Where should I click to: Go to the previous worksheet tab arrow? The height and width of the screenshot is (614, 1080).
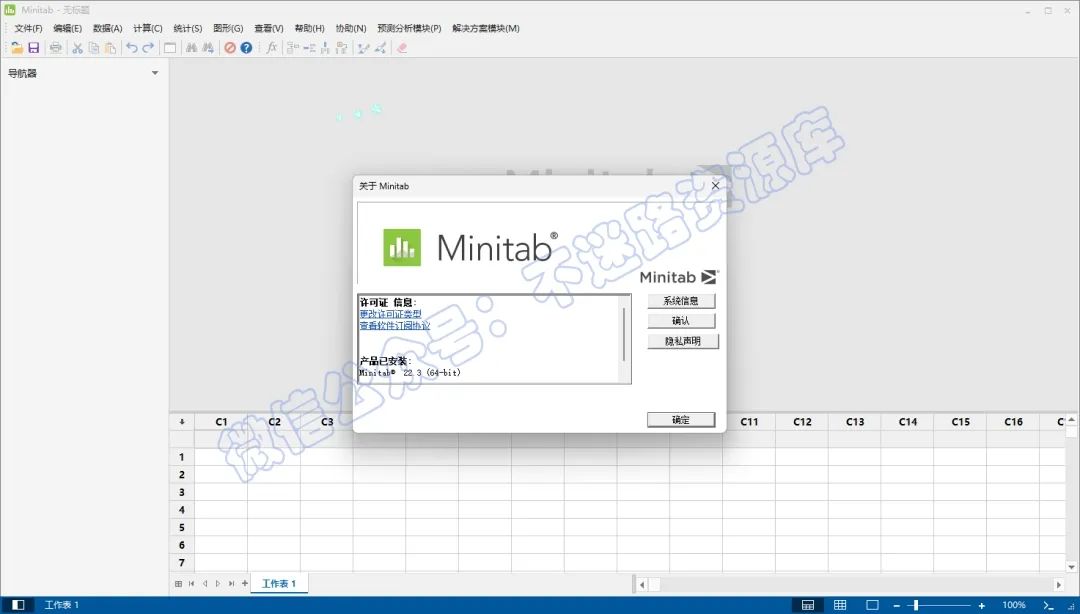(x=205, y=584)
